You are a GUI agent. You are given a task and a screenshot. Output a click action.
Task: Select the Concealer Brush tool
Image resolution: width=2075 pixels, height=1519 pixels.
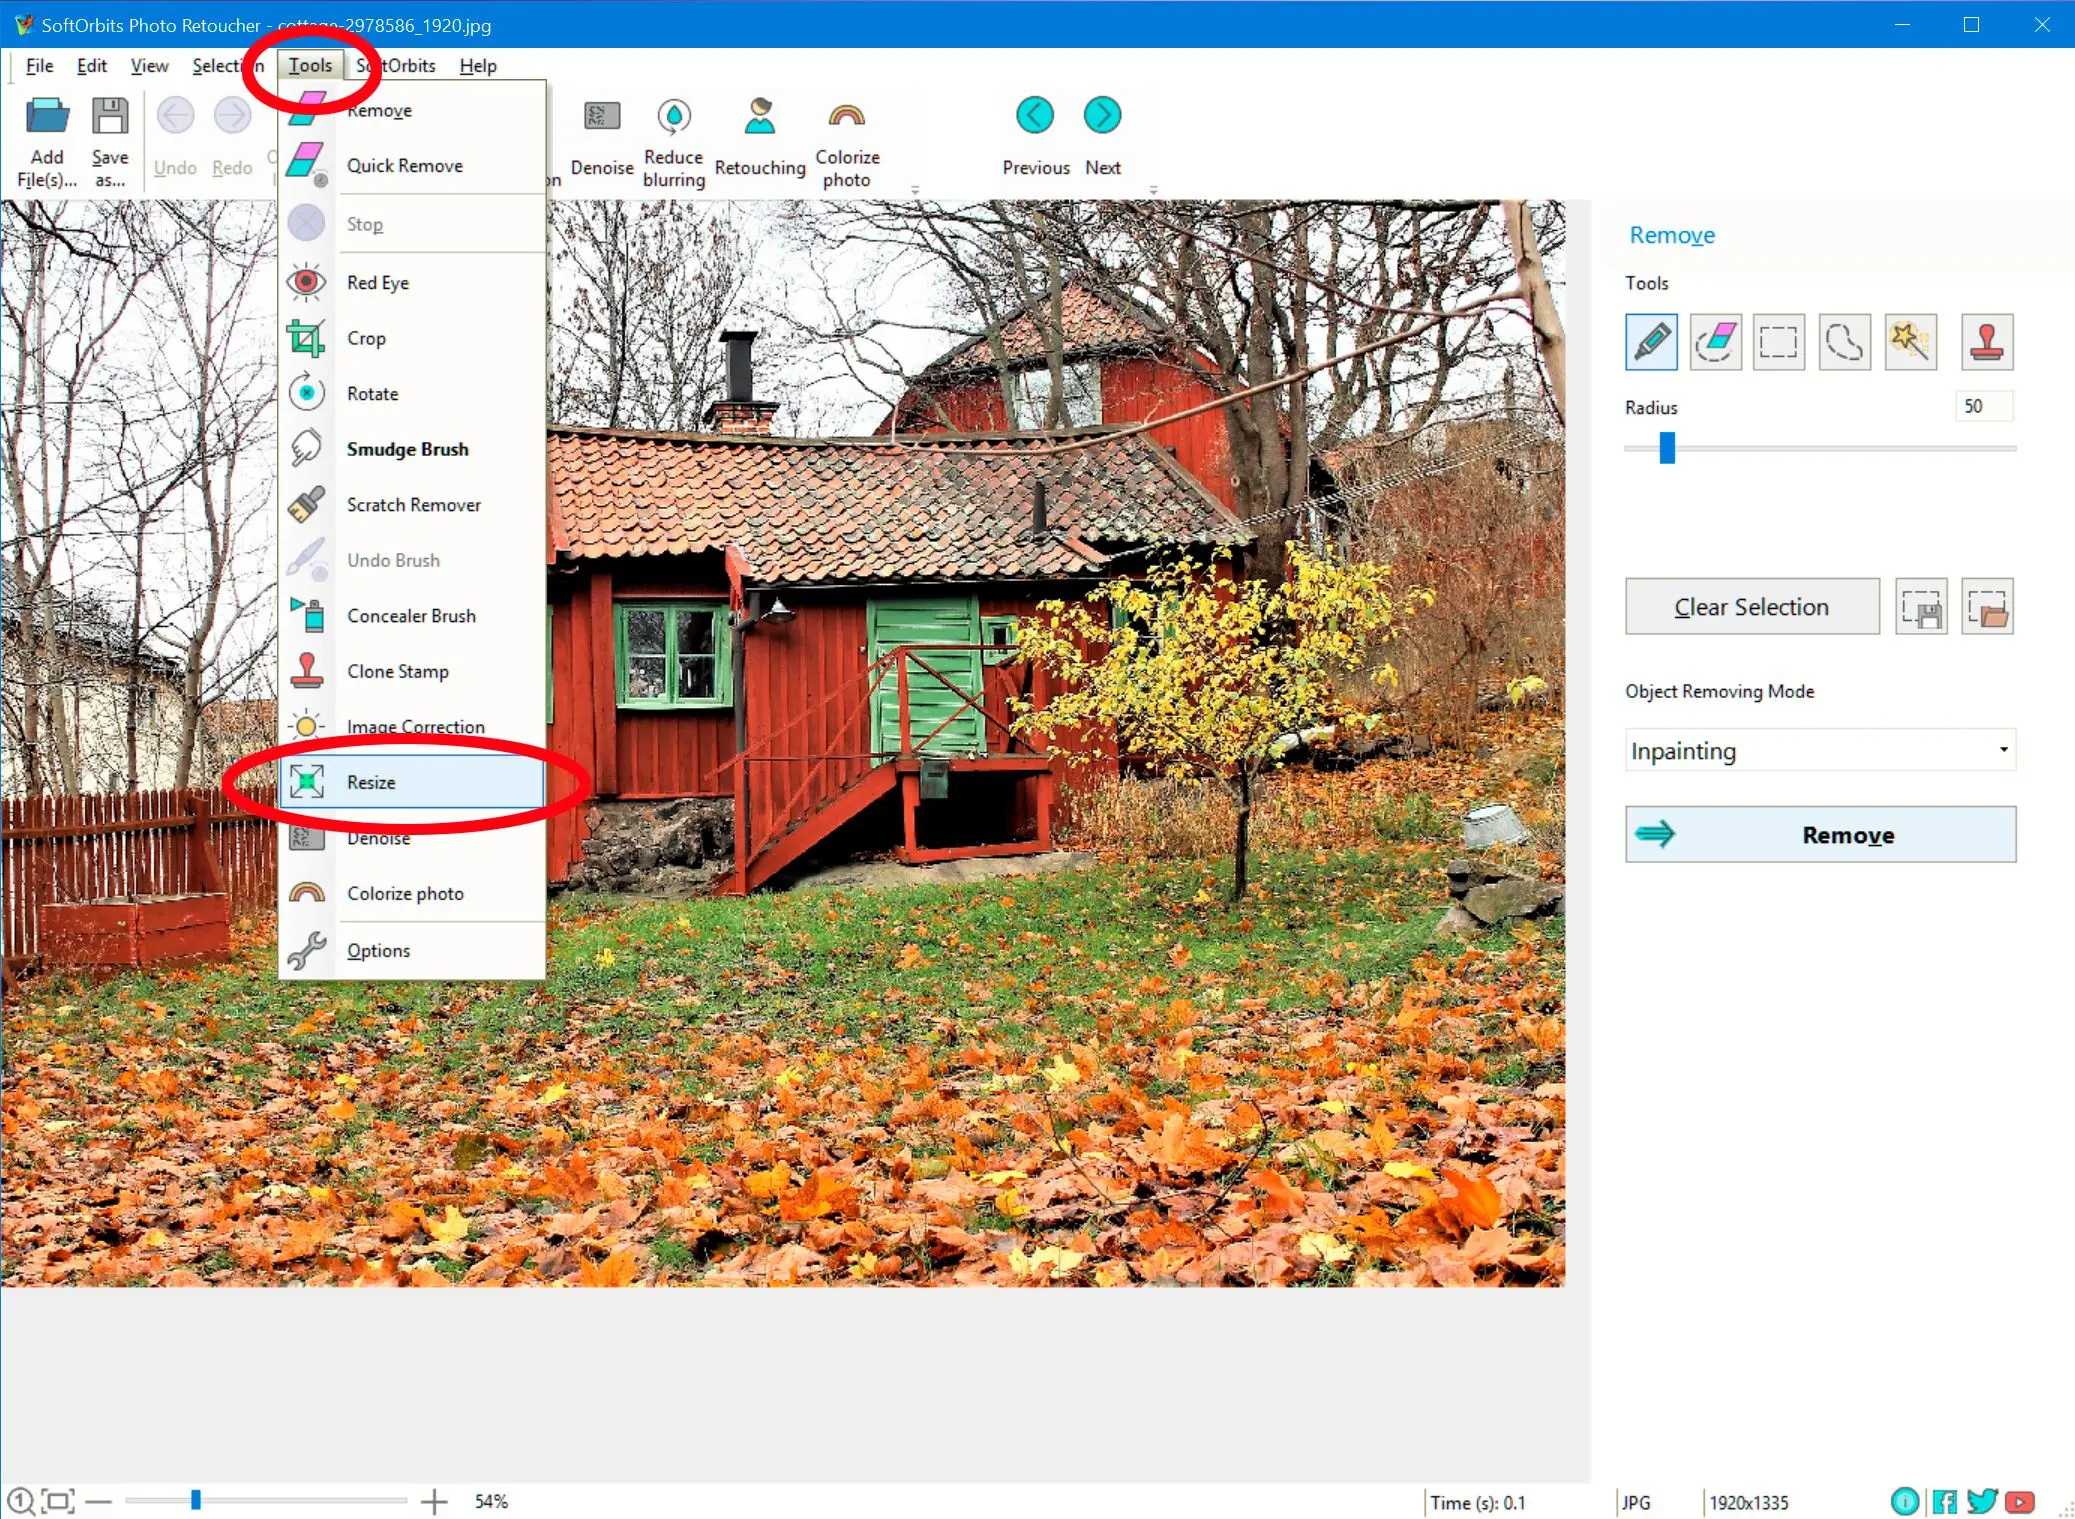click(412, 615)
